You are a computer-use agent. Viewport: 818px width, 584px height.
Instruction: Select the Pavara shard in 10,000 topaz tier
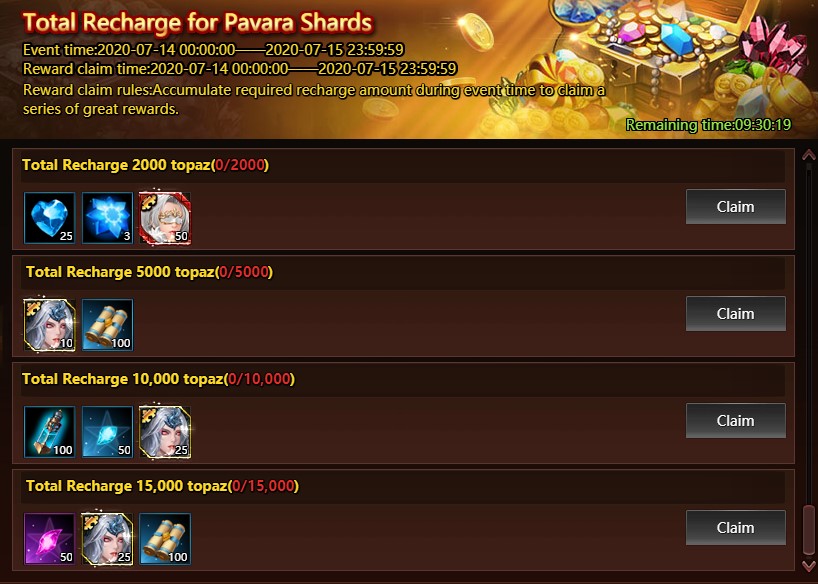pyautogui.click(x=165, y=432)
